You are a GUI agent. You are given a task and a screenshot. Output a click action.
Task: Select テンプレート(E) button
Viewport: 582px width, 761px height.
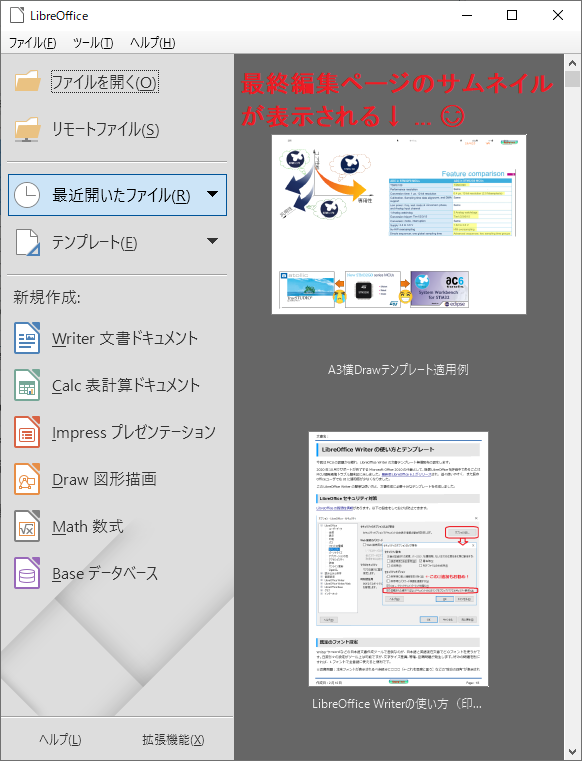[117, 242]
